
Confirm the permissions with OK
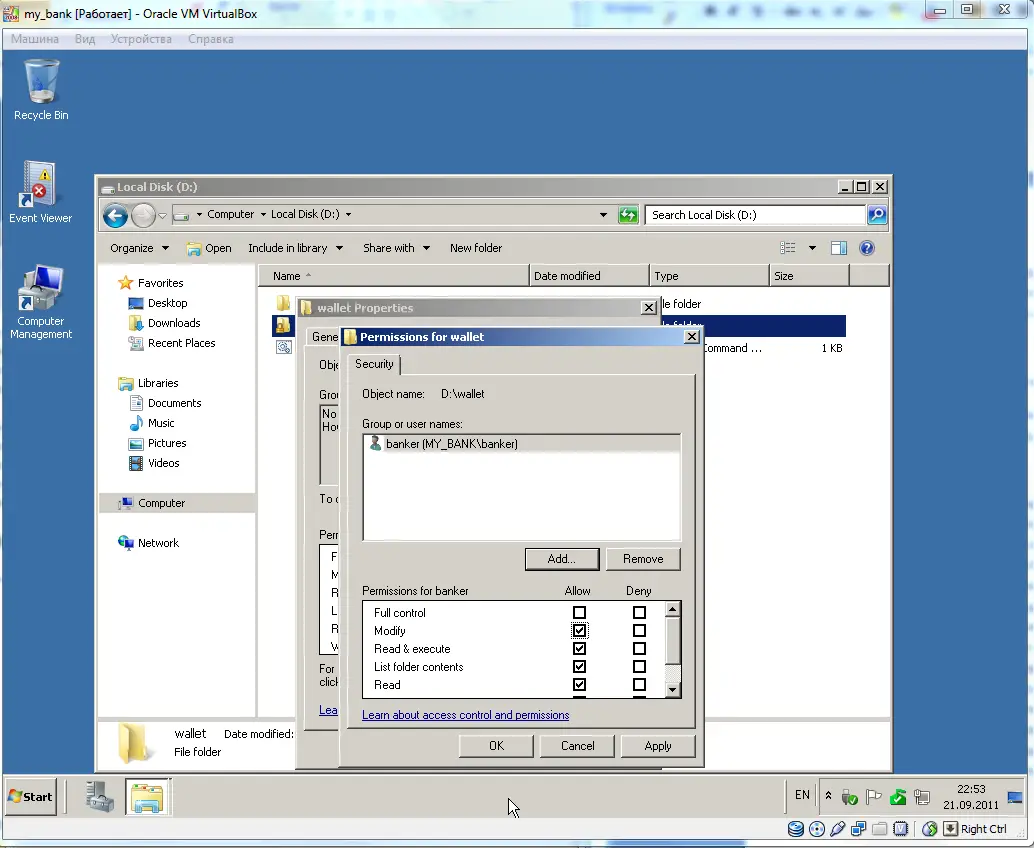(496, 746)
